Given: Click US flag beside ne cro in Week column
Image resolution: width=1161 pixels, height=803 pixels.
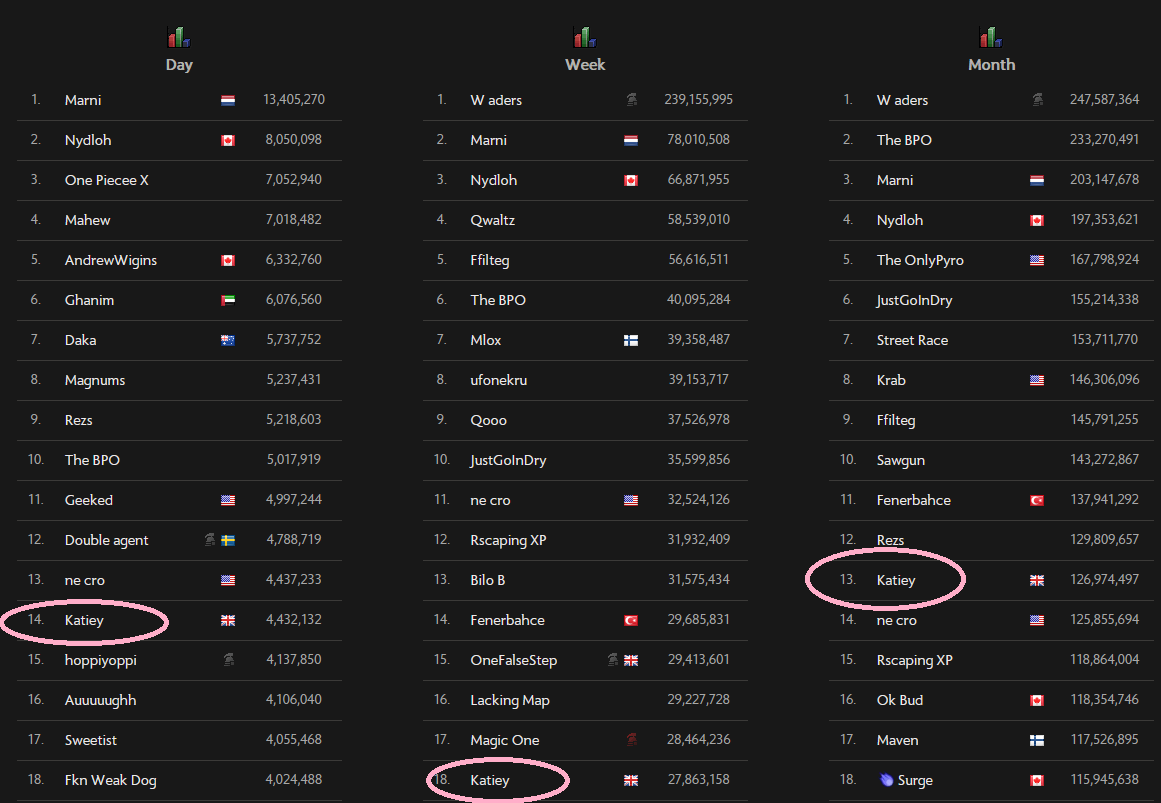Looking at the screenshot, I should tap(631, 501).
